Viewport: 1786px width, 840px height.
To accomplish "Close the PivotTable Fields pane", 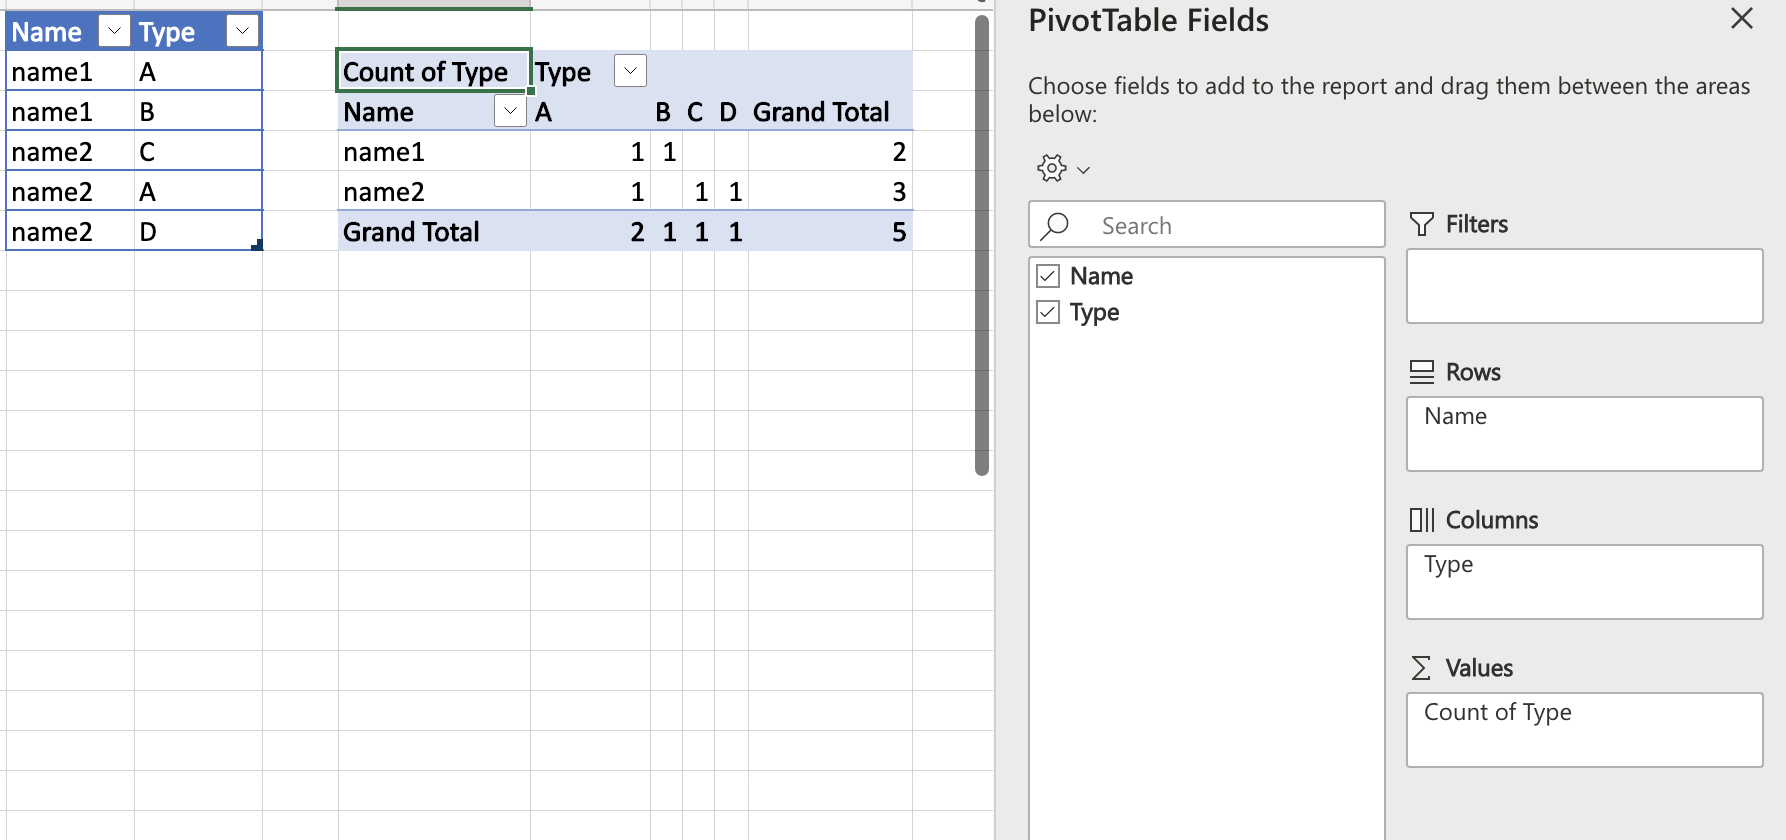I will click(1741, 19).
